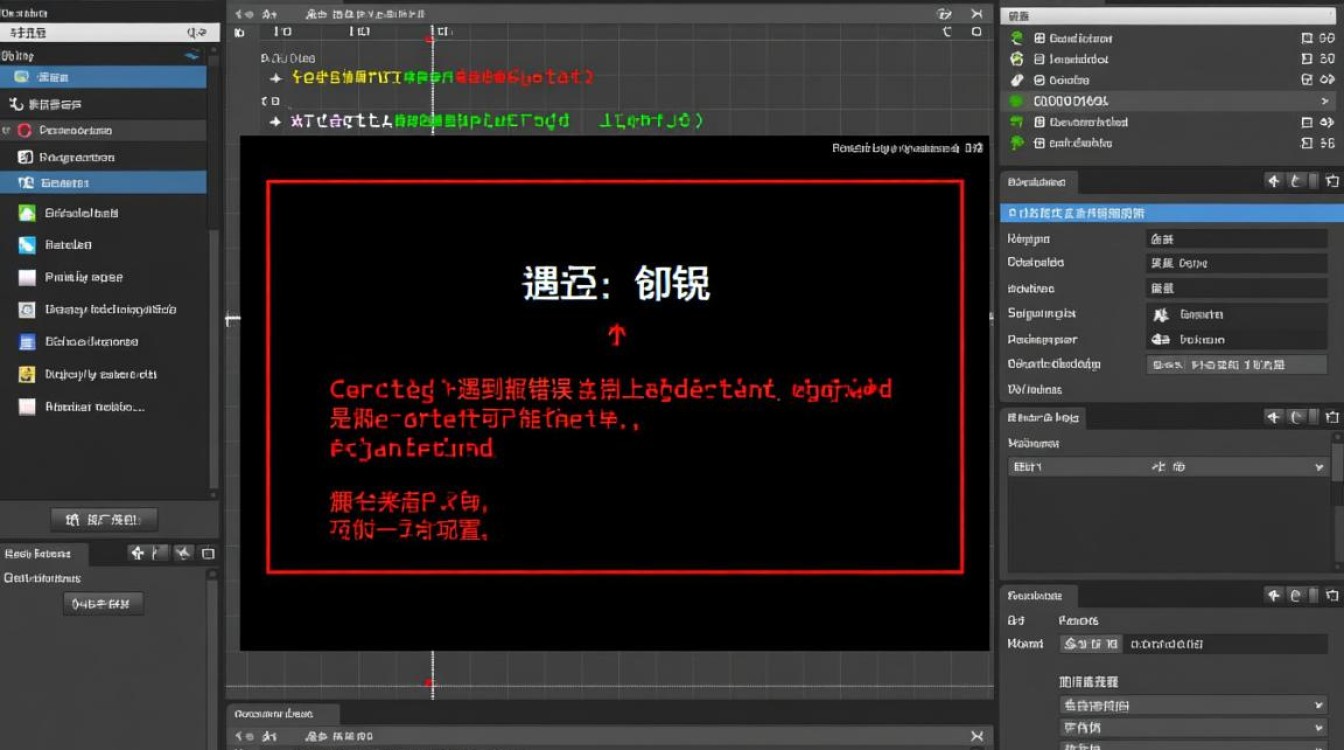Select the tab of upper right properties panel
The image size is (1344, 750).
pos(1039,182)
